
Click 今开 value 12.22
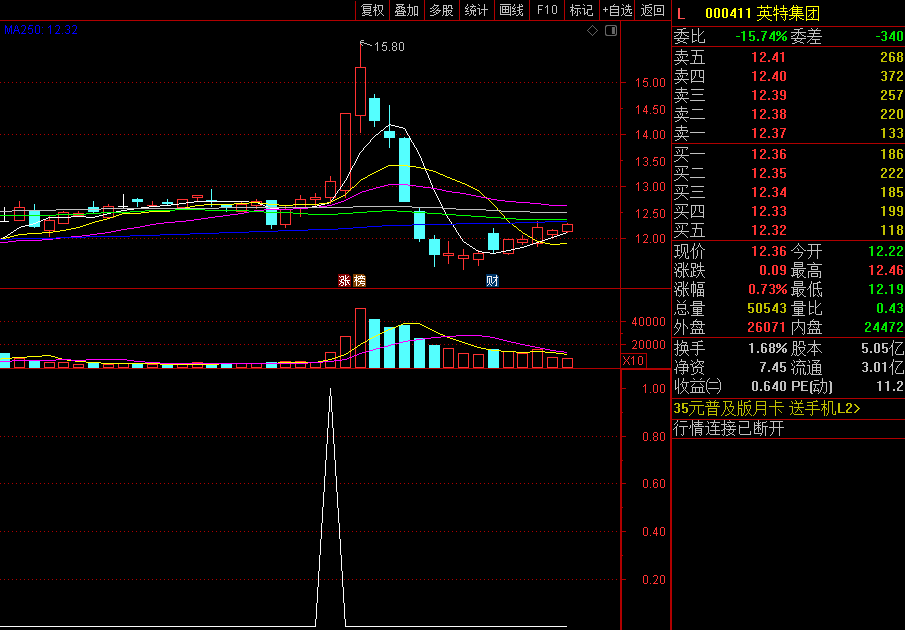[886, 251]
